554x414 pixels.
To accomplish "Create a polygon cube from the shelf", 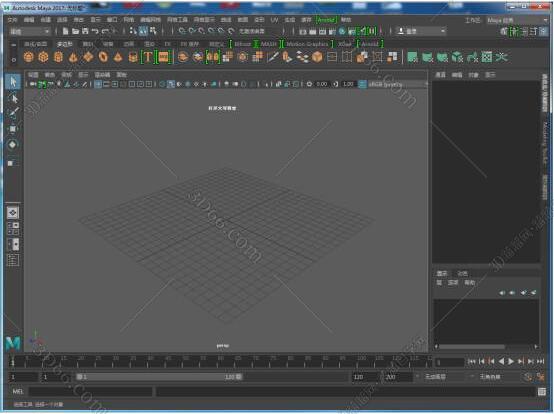I will pos(43,57).
